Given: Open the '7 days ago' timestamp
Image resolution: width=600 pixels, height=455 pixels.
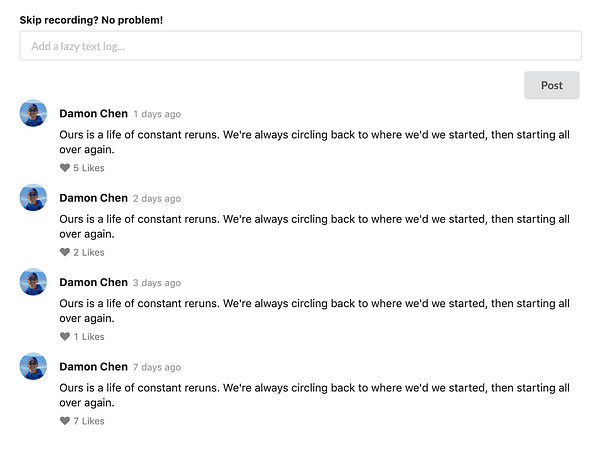Looking at the screenshot, I should [x=157, y=367].
